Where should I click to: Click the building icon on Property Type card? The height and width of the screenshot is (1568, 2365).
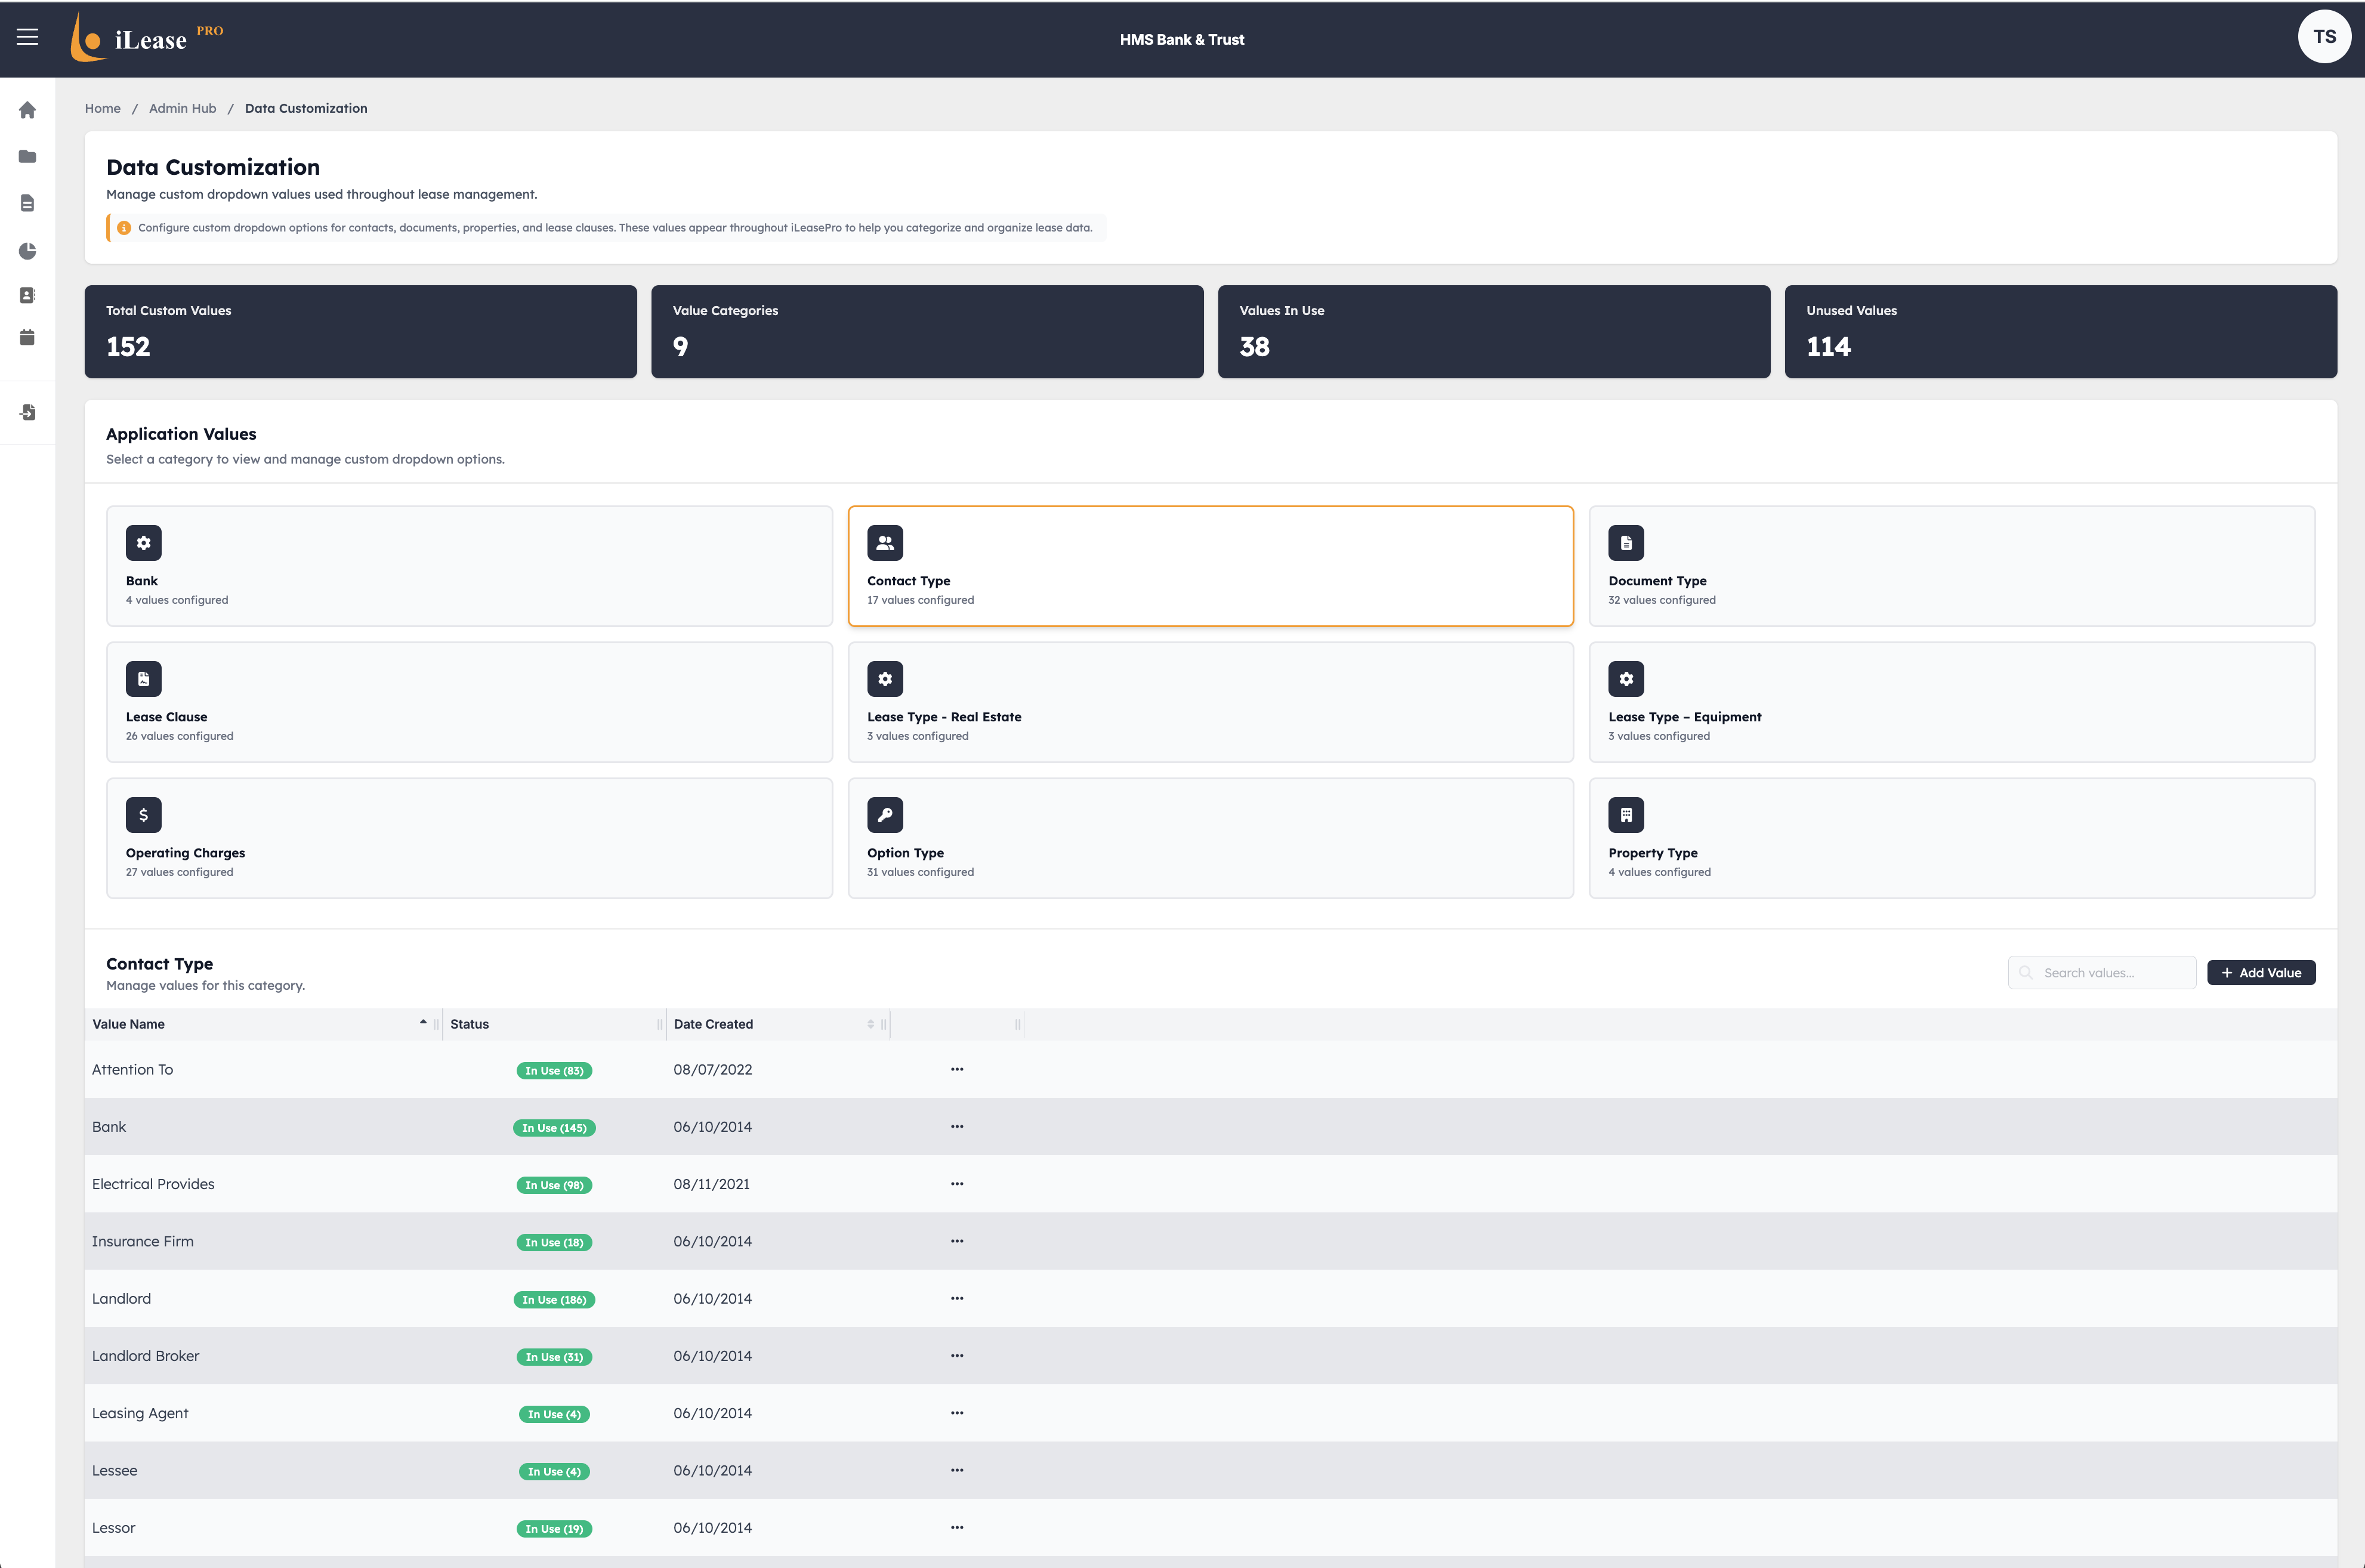1626,814
